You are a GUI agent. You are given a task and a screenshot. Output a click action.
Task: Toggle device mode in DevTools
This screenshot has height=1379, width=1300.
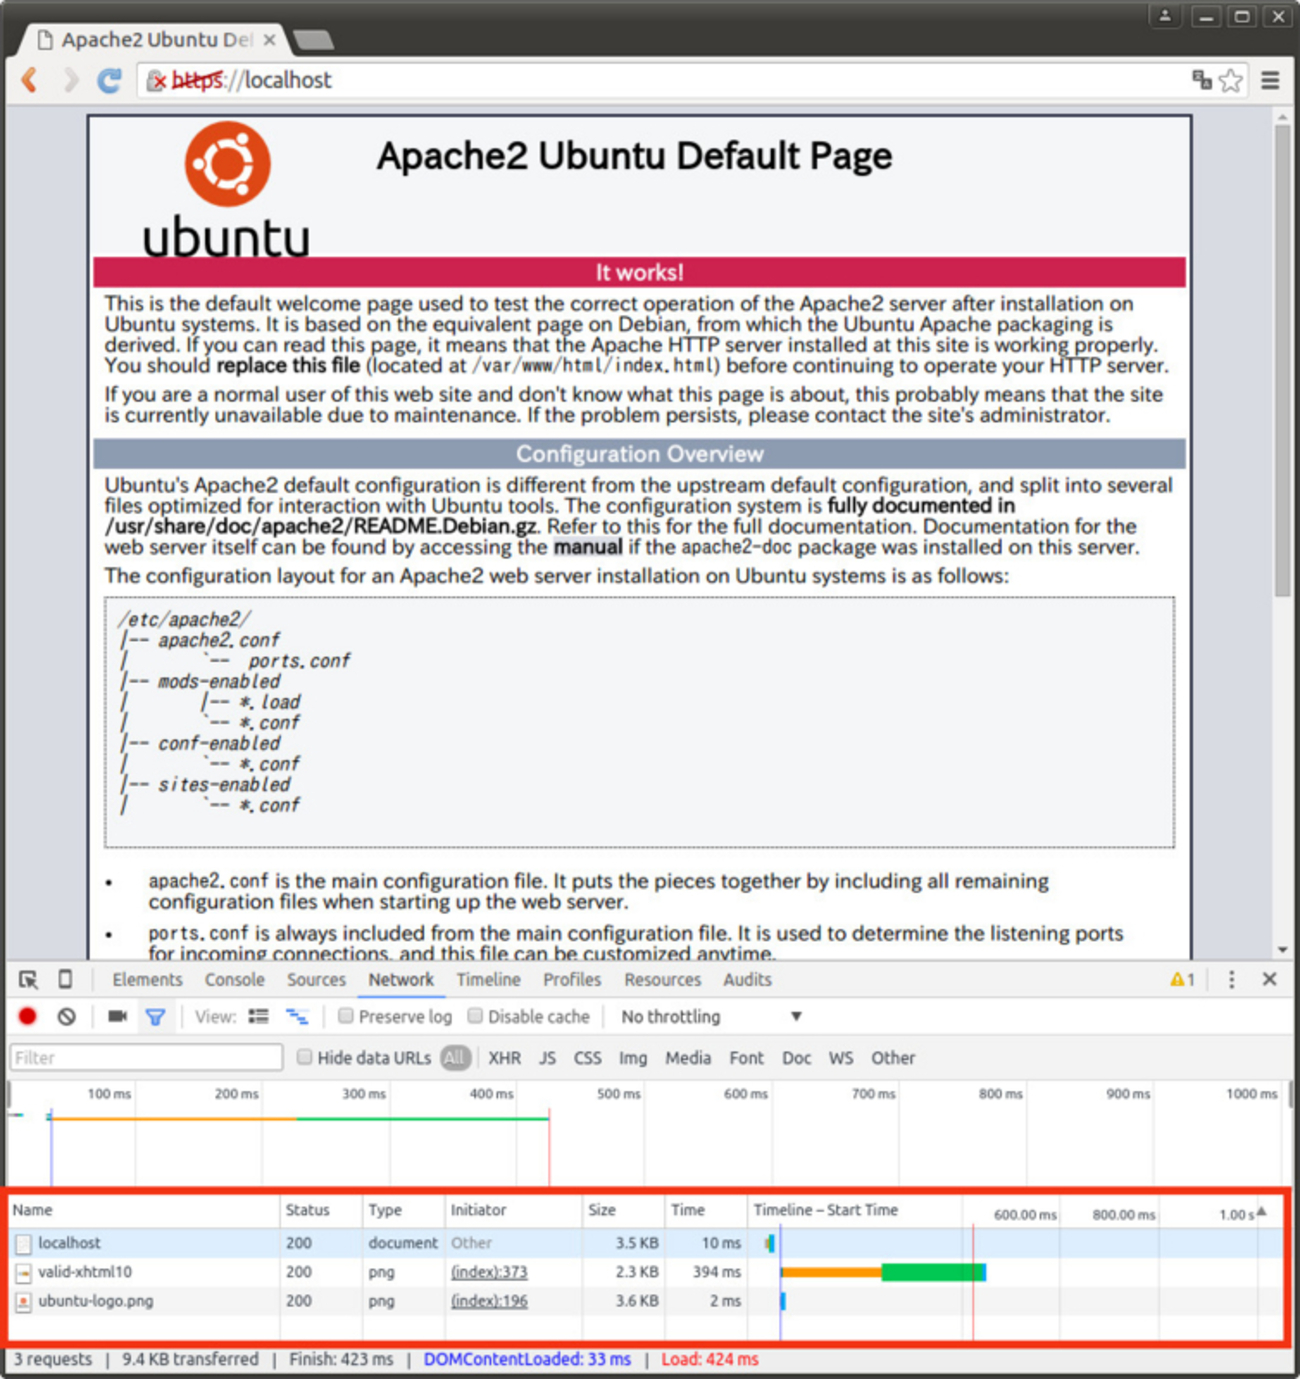65,980
